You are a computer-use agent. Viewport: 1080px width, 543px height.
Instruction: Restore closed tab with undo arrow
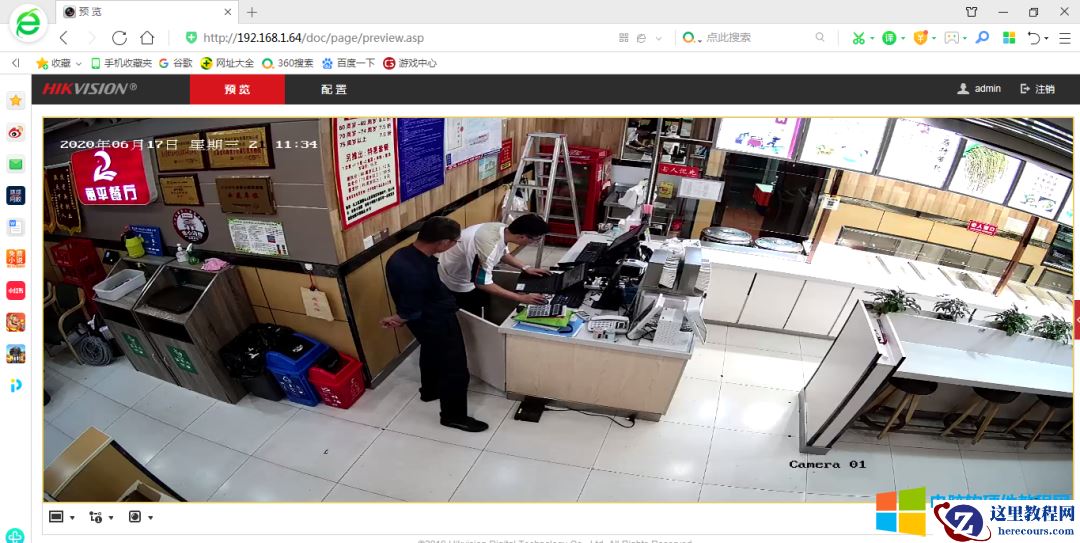1033,38
